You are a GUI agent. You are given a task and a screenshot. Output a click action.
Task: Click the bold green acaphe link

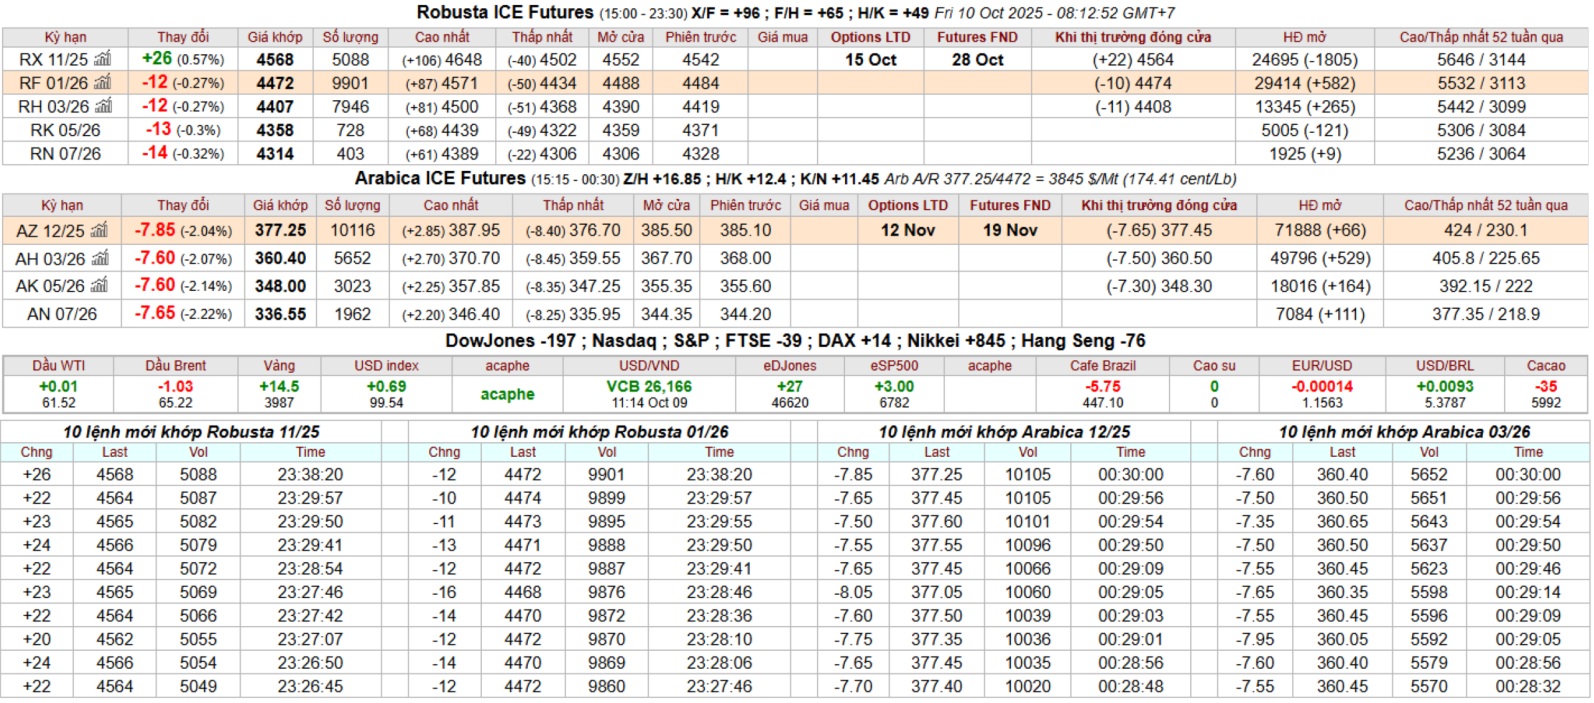[507, 394]
